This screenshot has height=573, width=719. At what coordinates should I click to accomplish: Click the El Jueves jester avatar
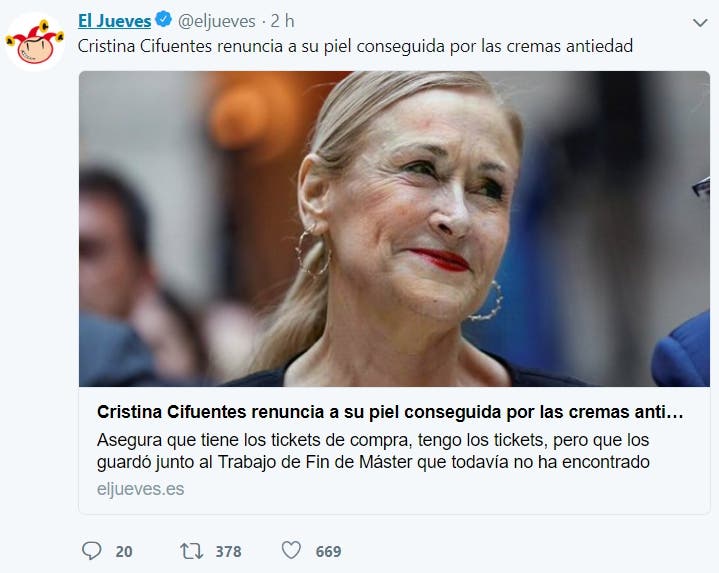pos(34,42)
